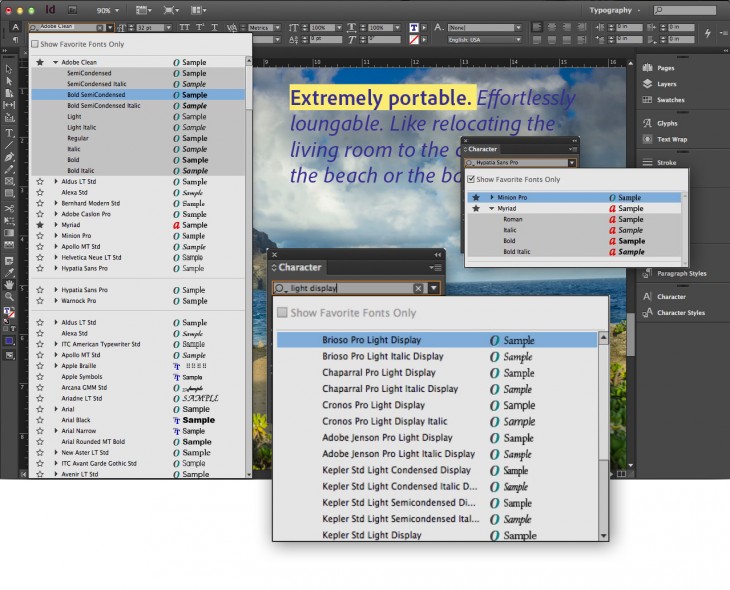
Task: Toggle the favorite star for Adobe Caslon Pro
Action: point(40,214)
